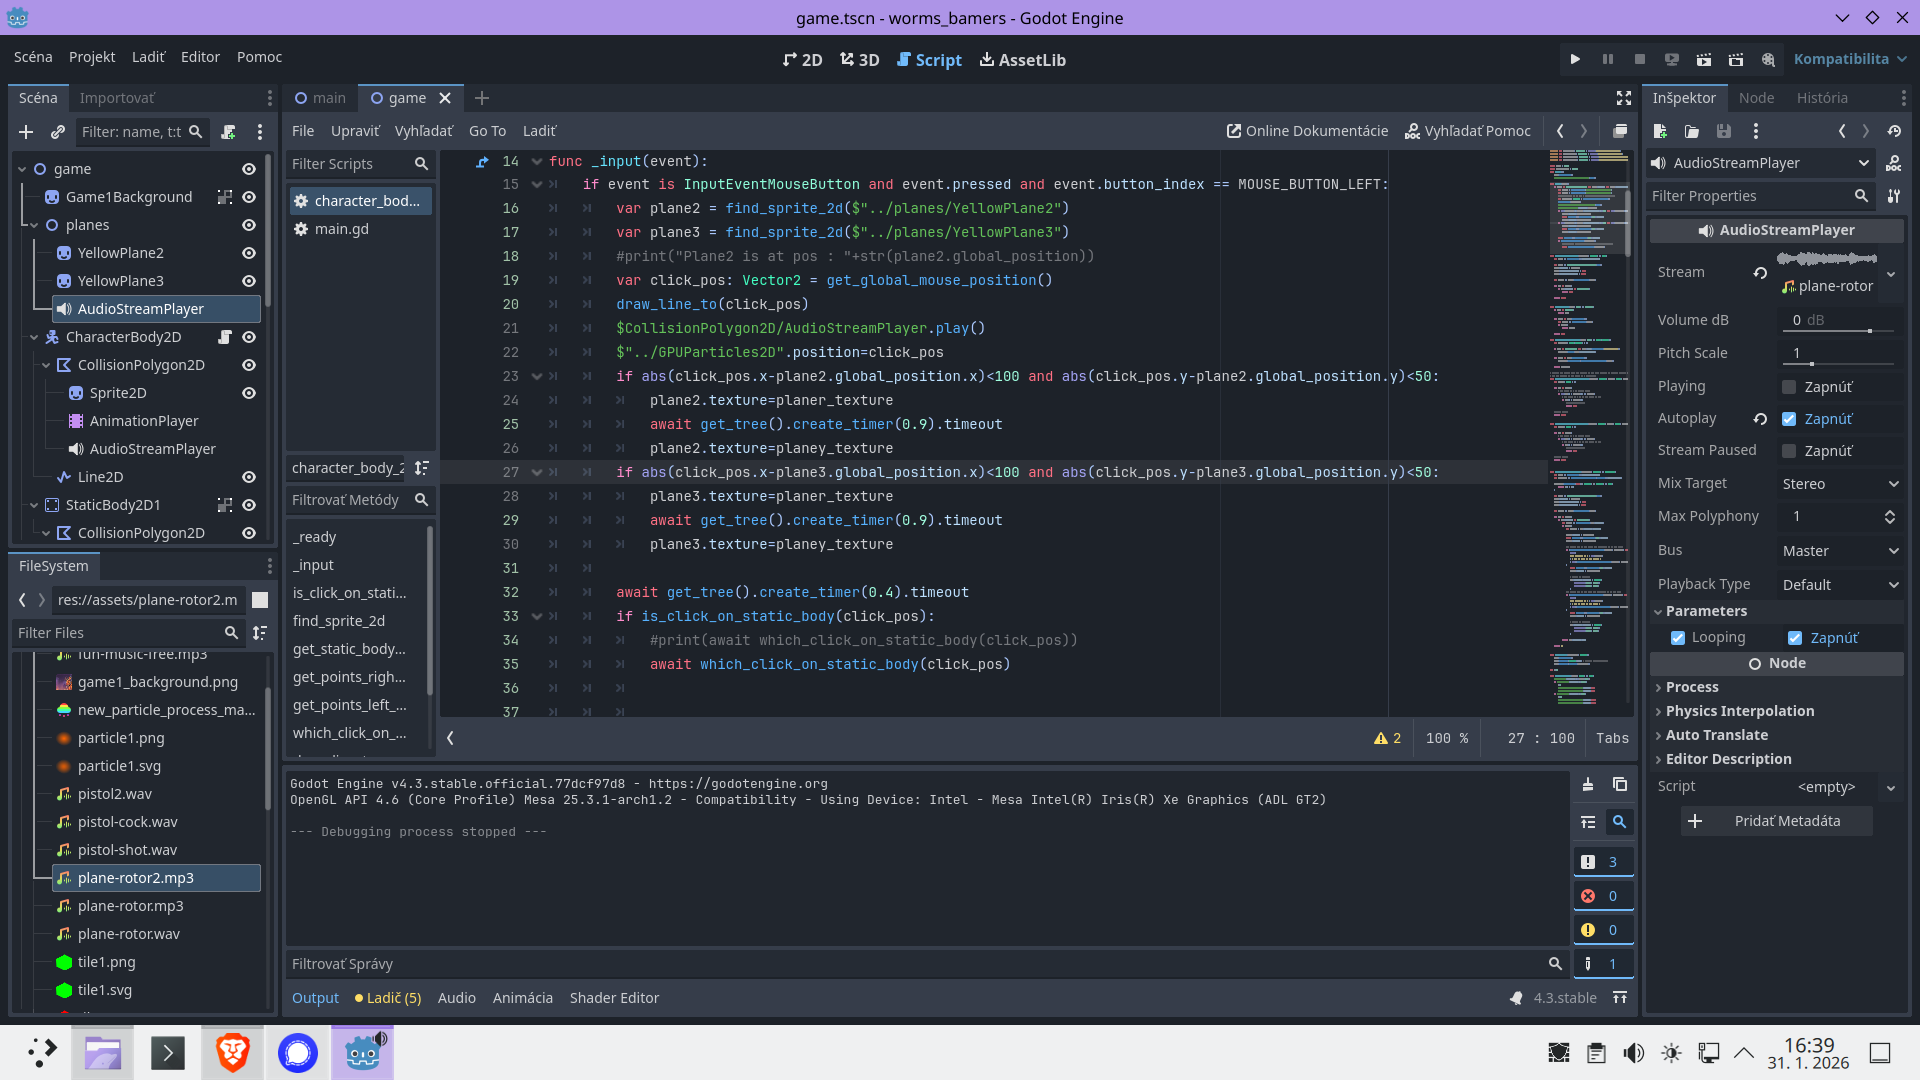Click the warnings indicator in the script status bar
This screenshot has height=1080, width=1920.
point(1387,738)
